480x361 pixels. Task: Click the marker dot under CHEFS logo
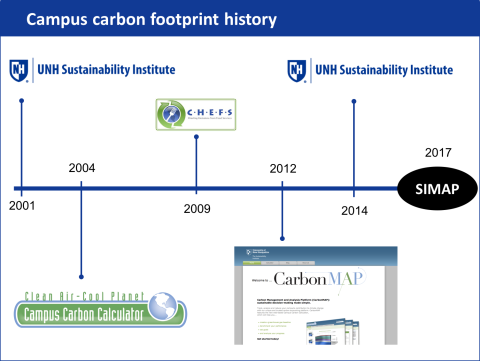(x=196, y=137)
